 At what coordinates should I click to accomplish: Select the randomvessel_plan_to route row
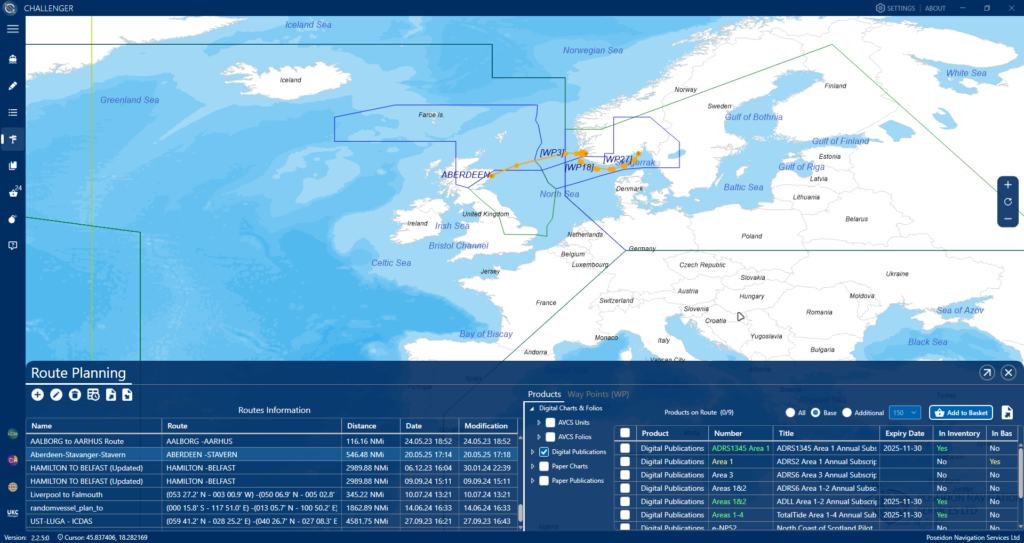pos(271,508)
